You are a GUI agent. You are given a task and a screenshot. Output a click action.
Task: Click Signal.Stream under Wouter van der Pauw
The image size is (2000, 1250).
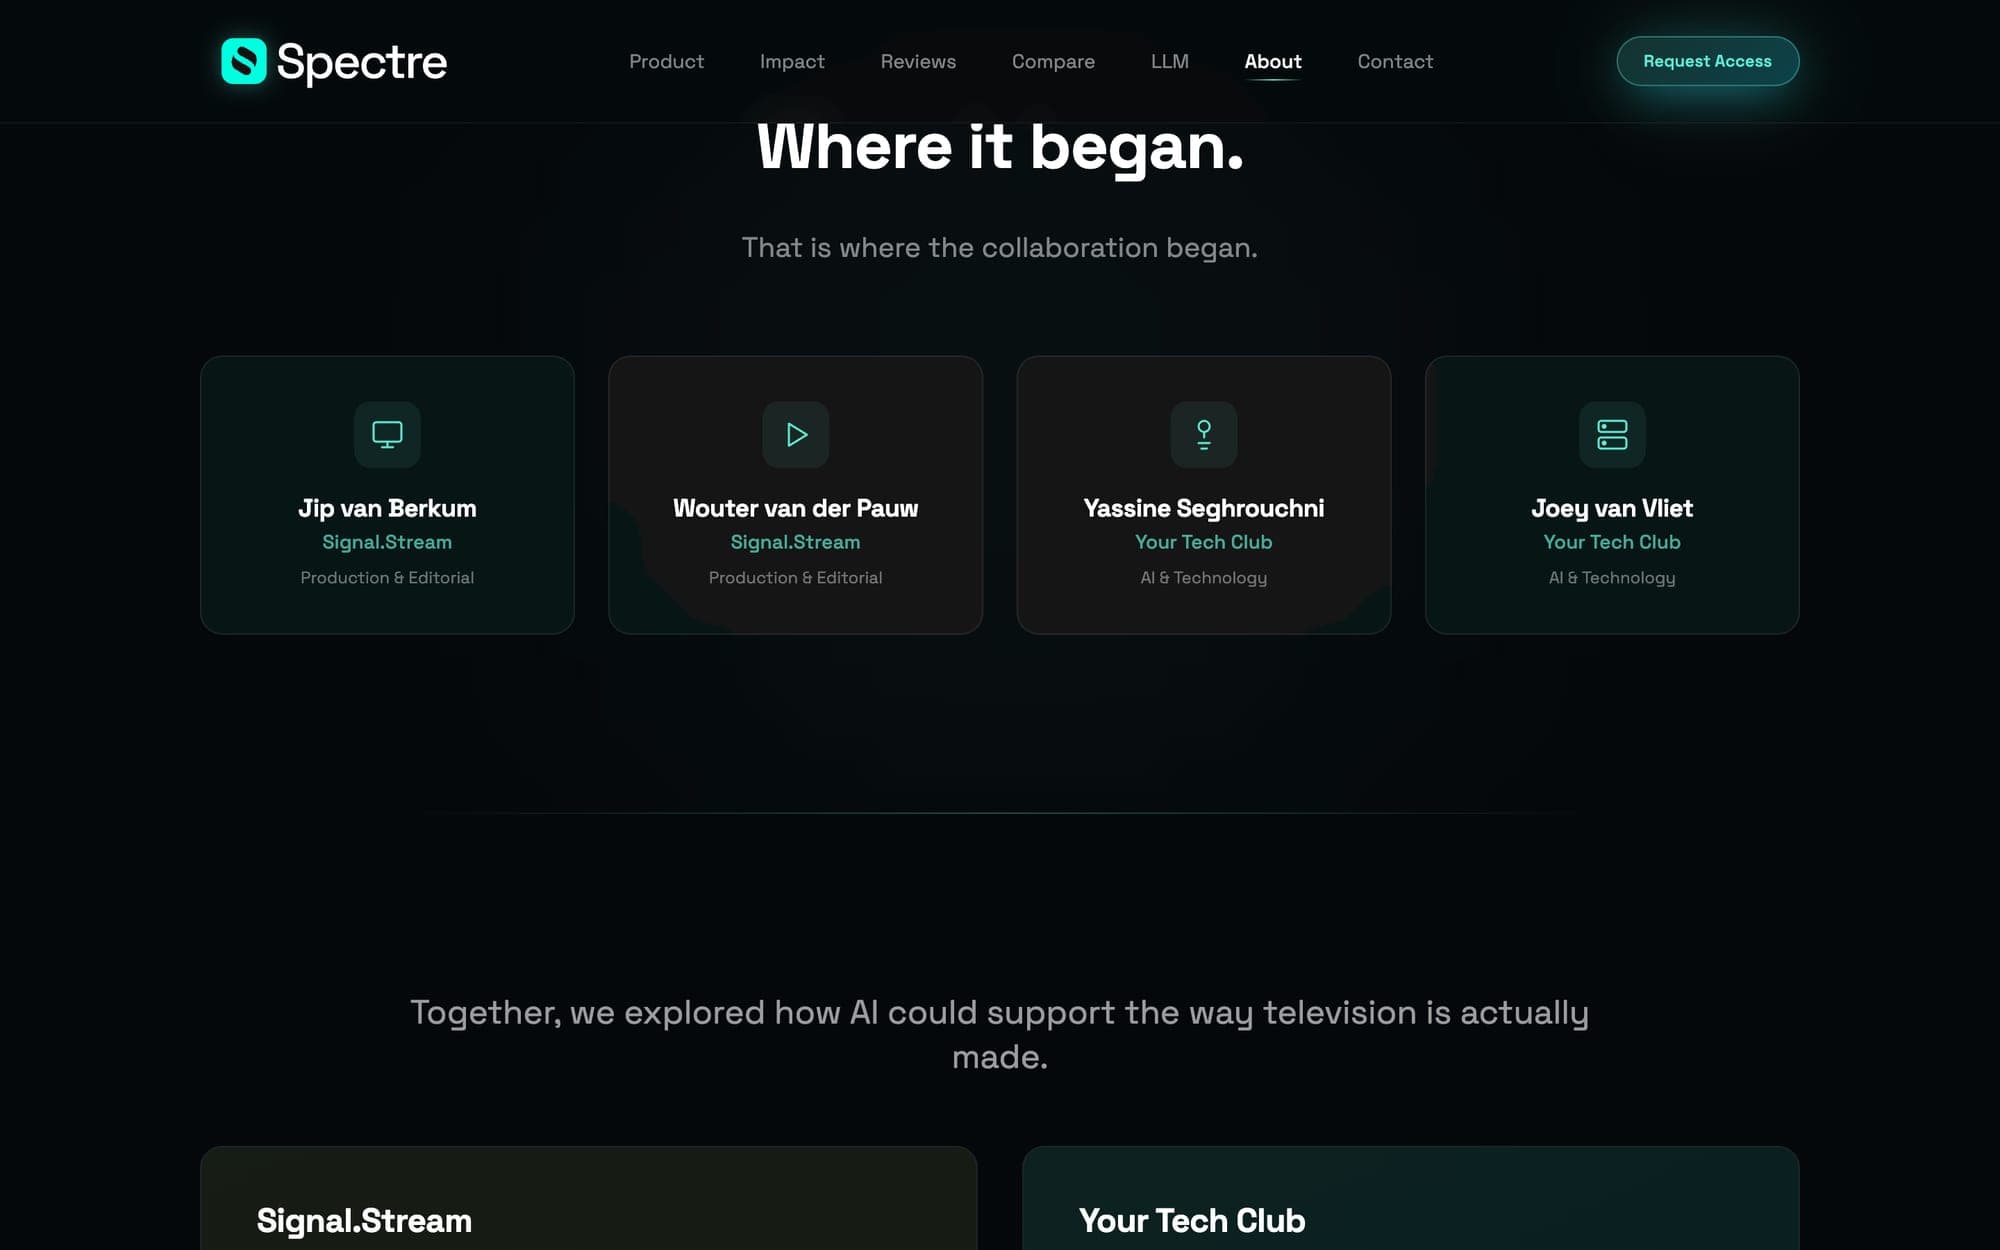pyautogui.click(x=796, y=542)
